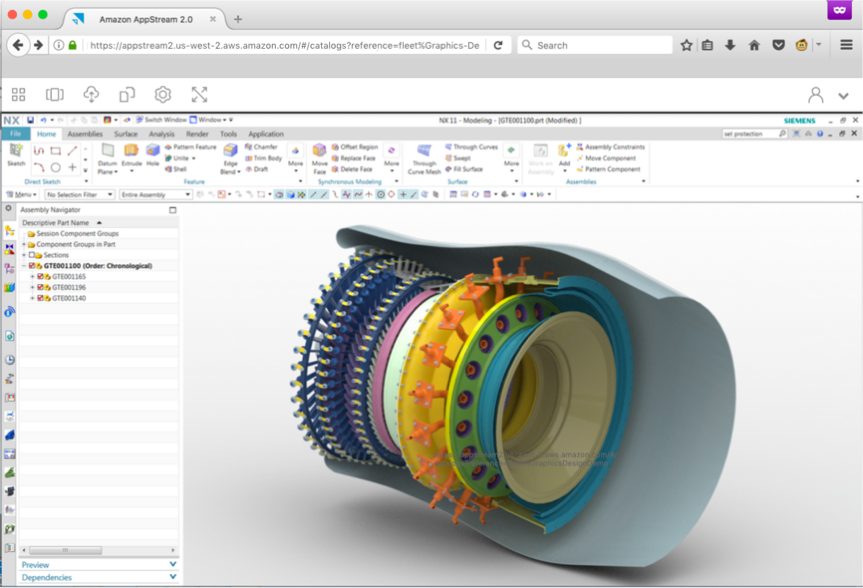Screen dimensions: 863x588
Task: Open the File tab
Action: pos(15,134)
